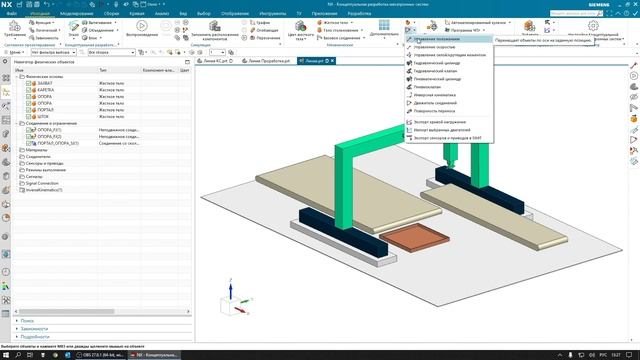640x360 pixels.
Task: Click the settings gear icon in ribbon
Action: coord(593,26)
